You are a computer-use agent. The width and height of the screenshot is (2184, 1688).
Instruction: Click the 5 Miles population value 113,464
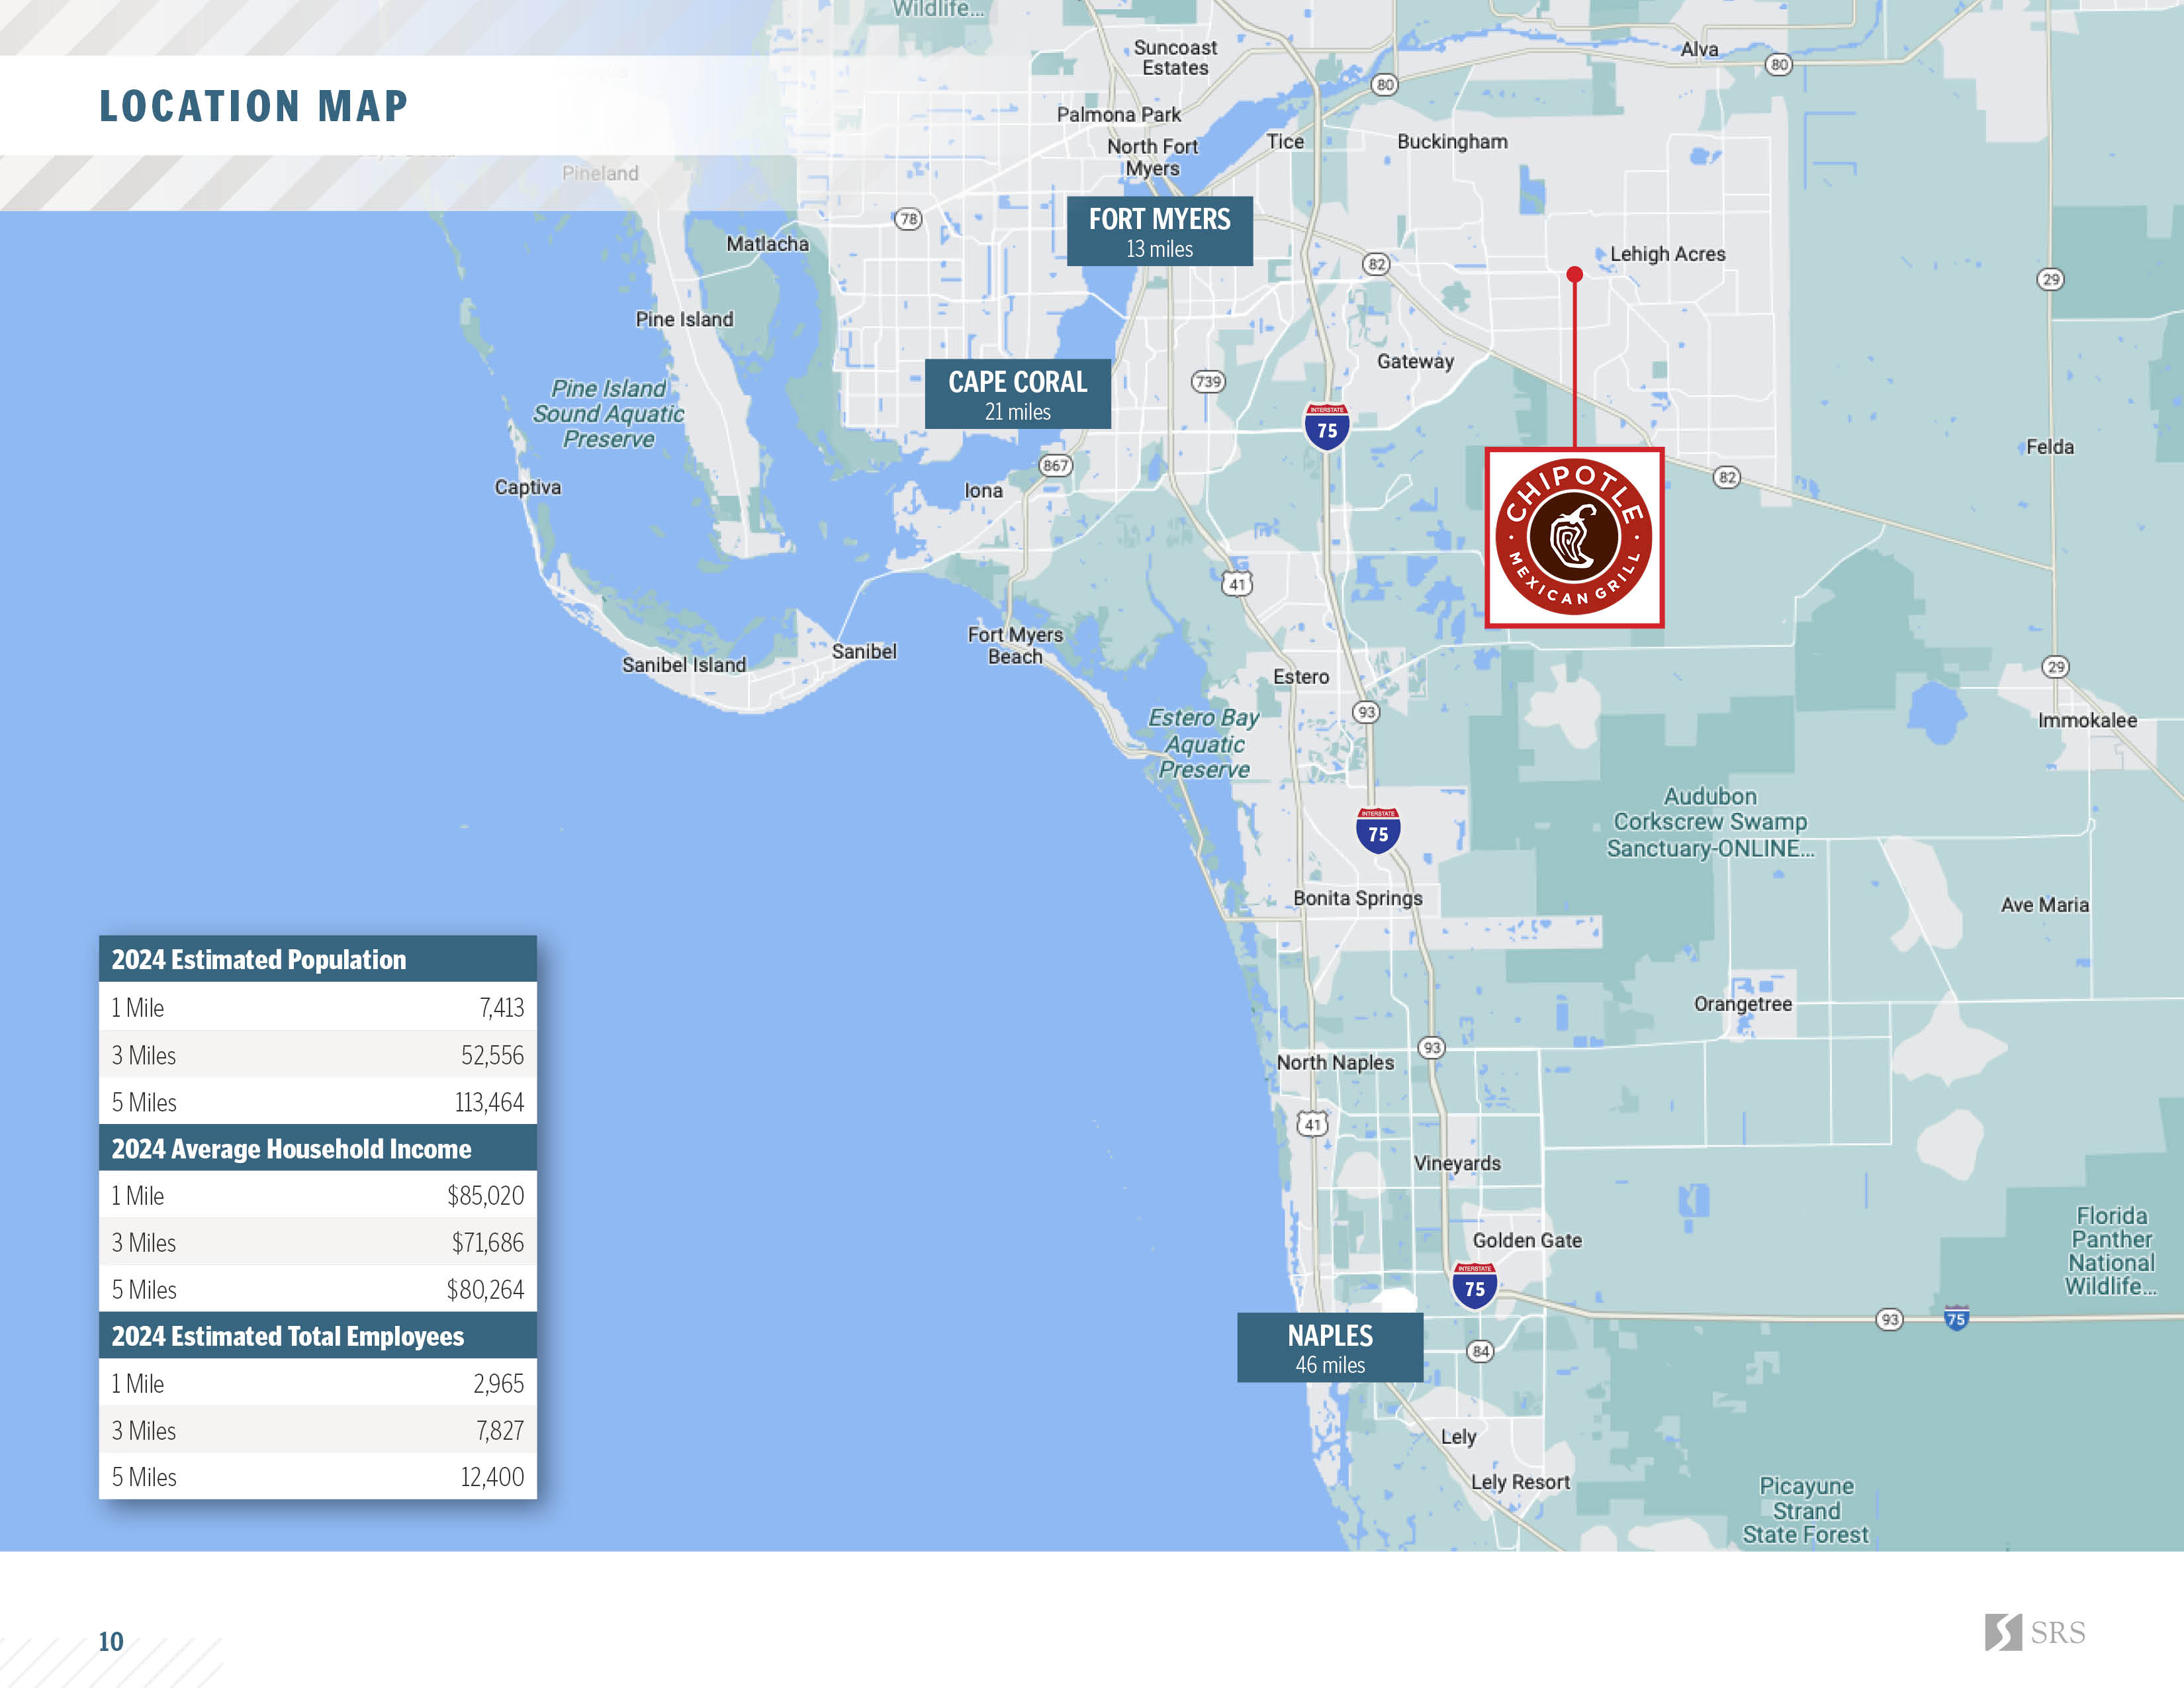pos(489,1102)
